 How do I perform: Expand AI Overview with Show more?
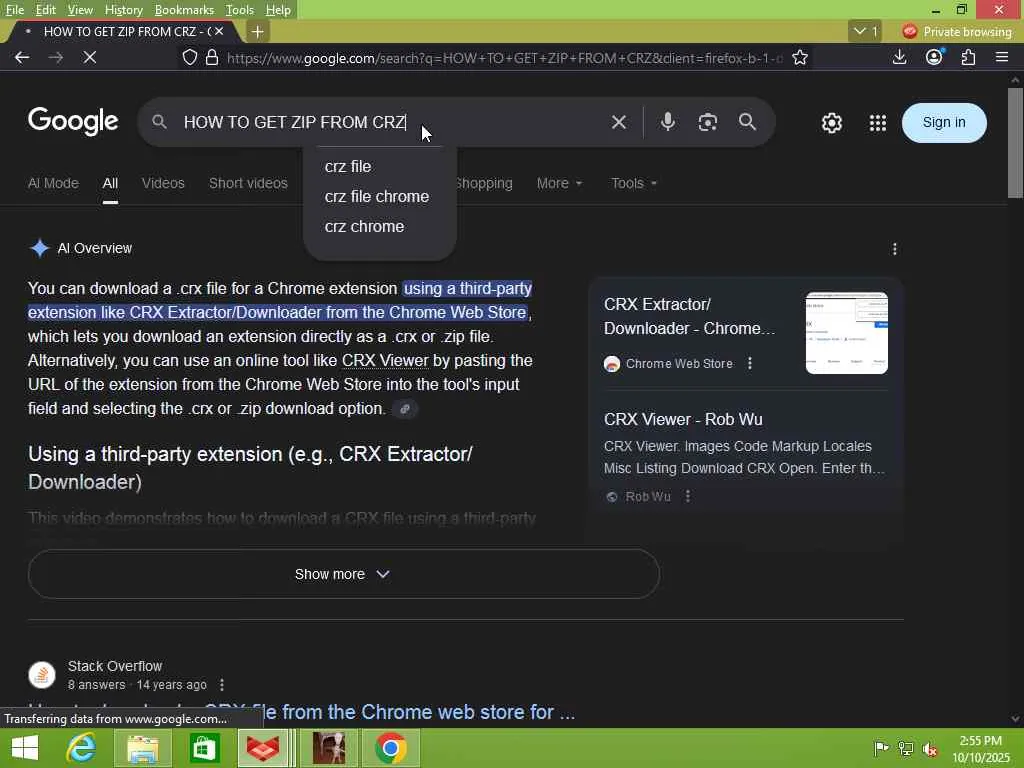[344, 574]
